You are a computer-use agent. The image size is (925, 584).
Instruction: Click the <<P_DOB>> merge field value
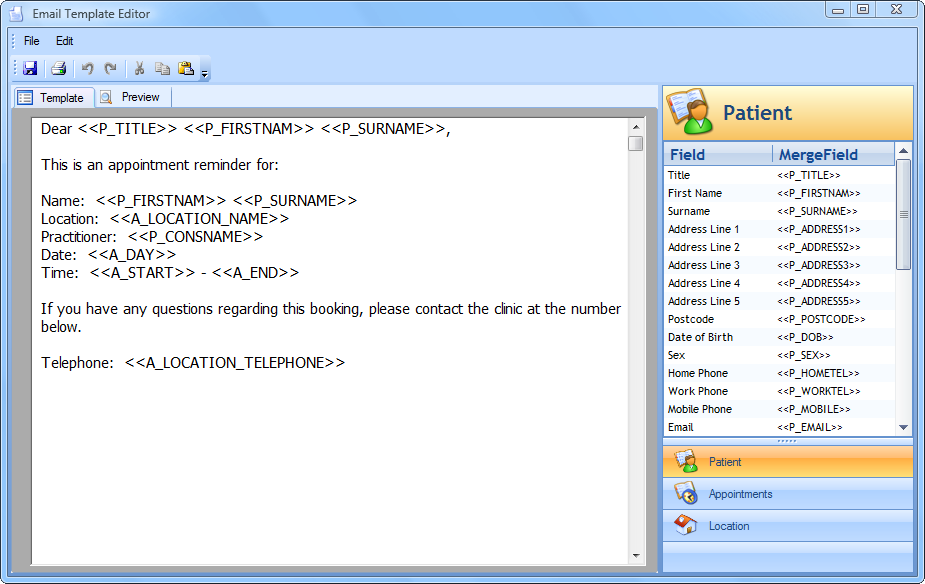tap(805, 337)
